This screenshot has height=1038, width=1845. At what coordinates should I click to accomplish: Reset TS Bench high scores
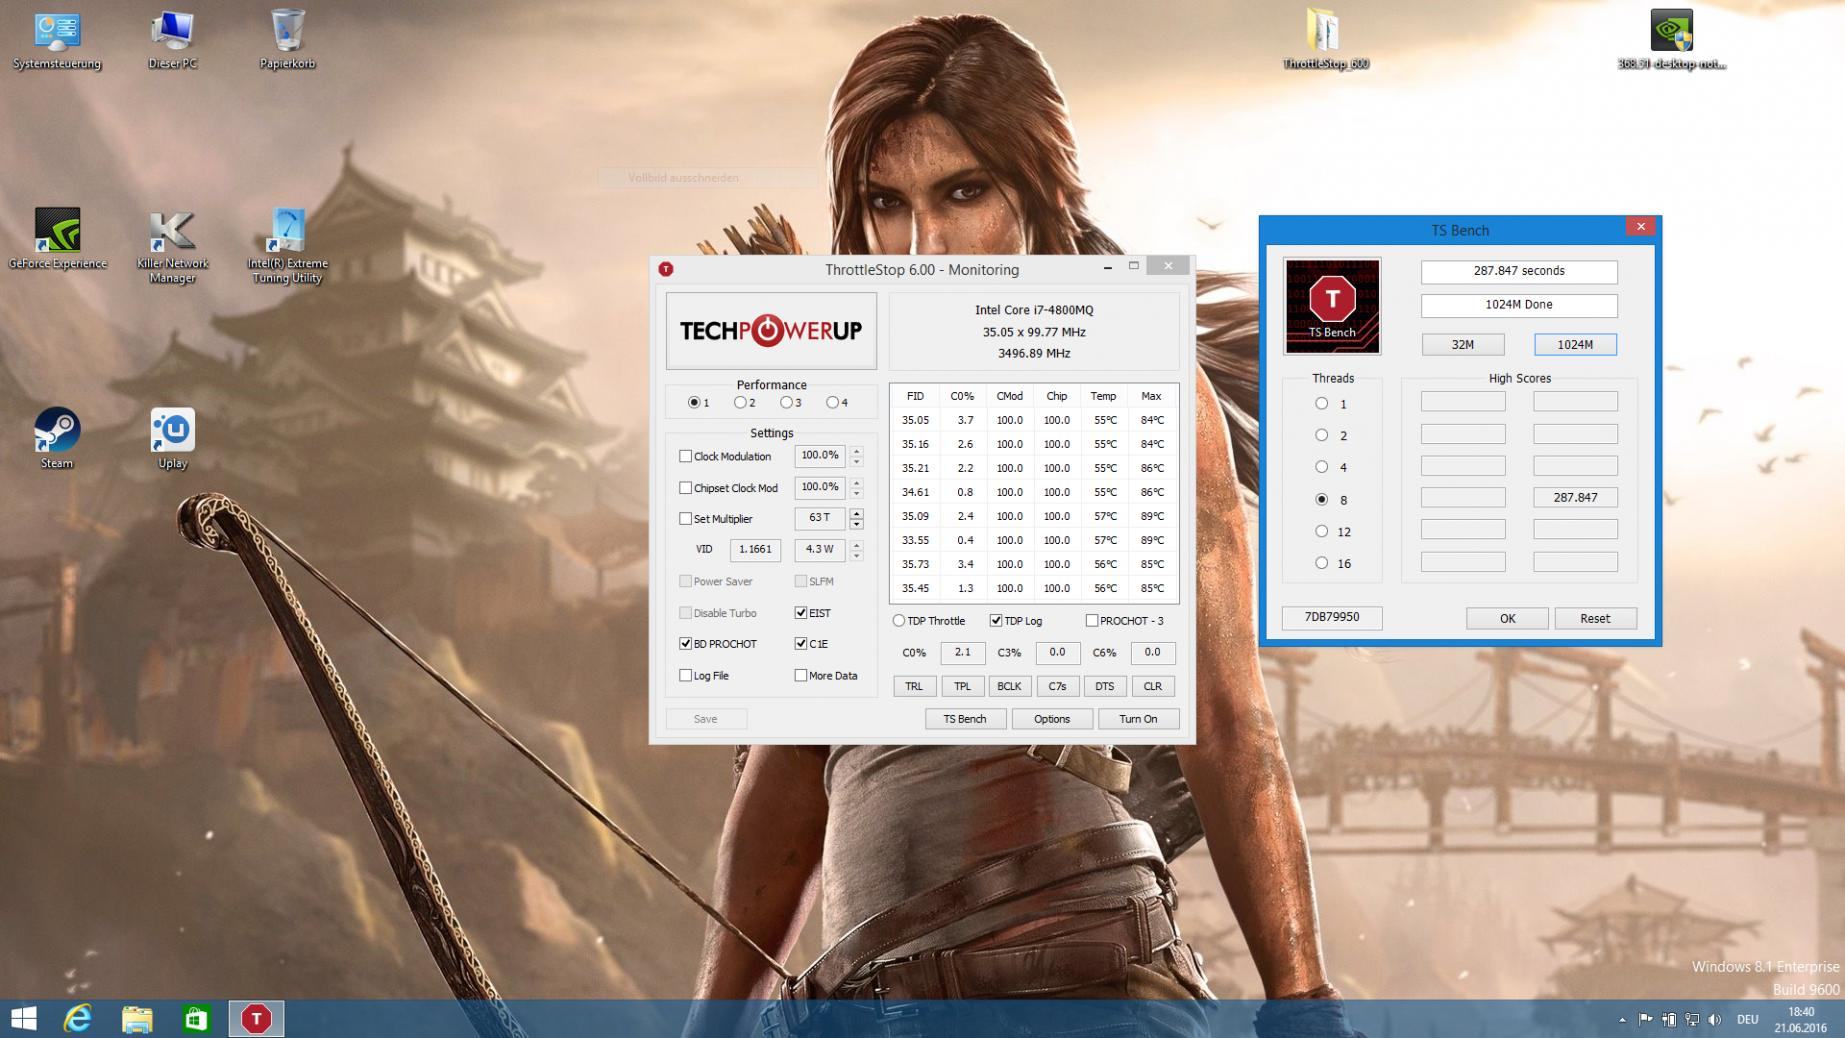pyautogui.click(x=1595, y=619)
